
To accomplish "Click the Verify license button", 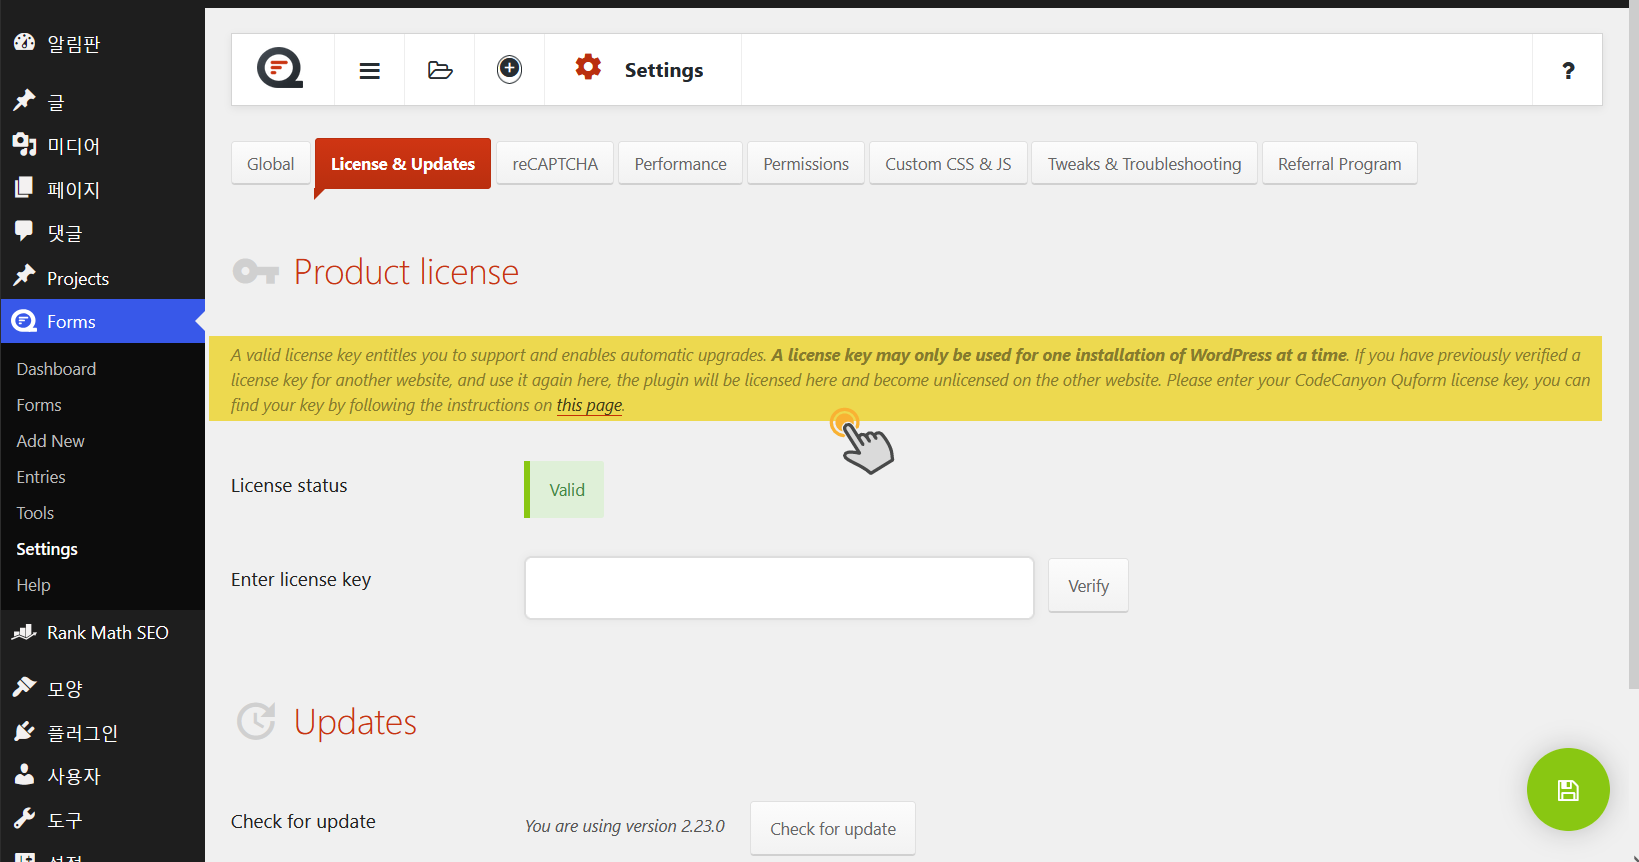I will 1088,585.
